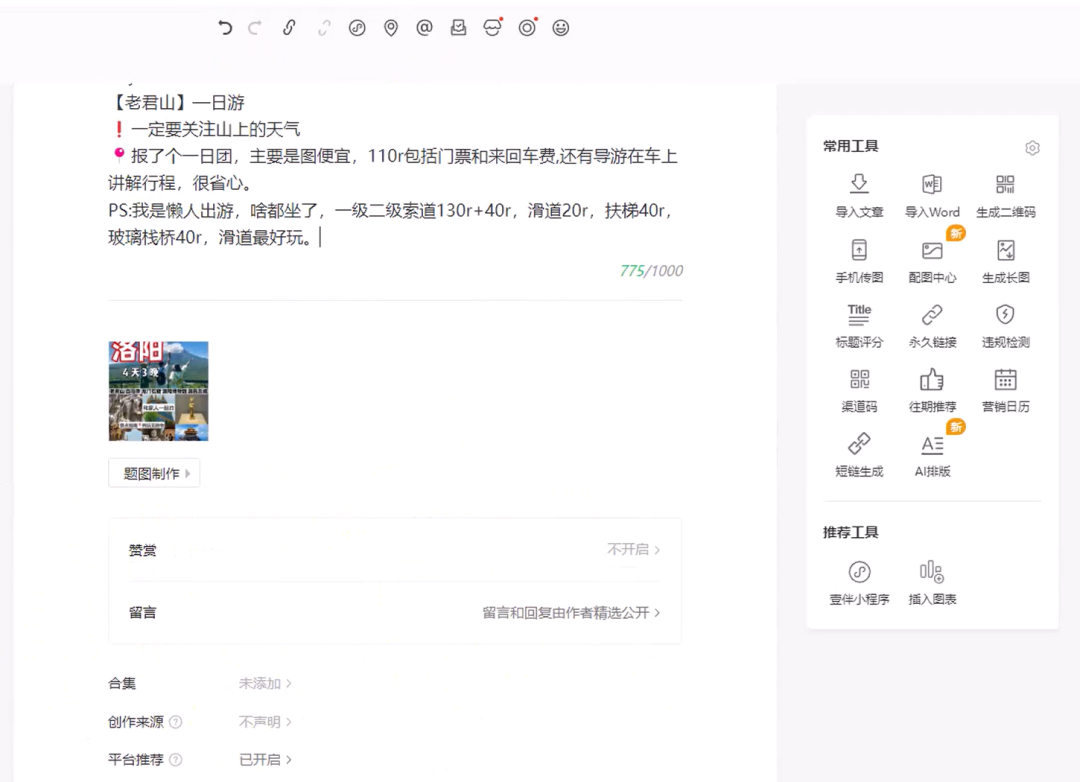The width and height of the screenshot is (1080, 782).
Task: Click the 赞赏 label
Action: tap(143, 551)
